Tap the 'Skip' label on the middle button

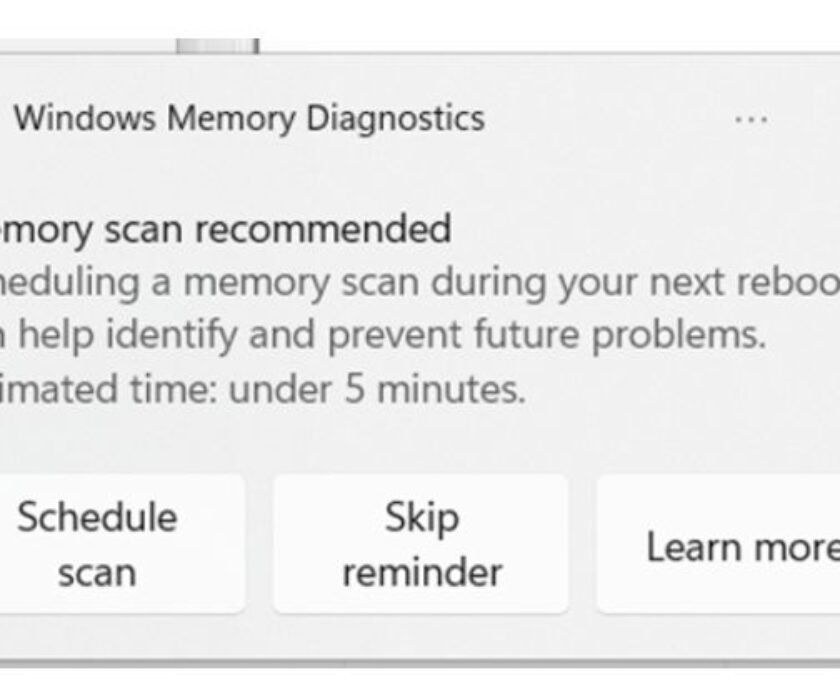(x=421, y=517)
